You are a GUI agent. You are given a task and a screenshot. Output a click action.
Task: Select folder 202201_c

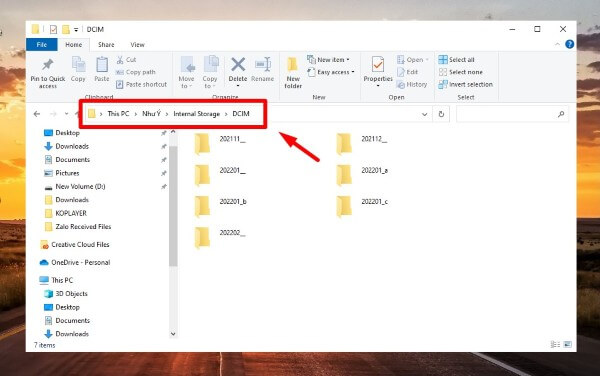pos(362,206)
